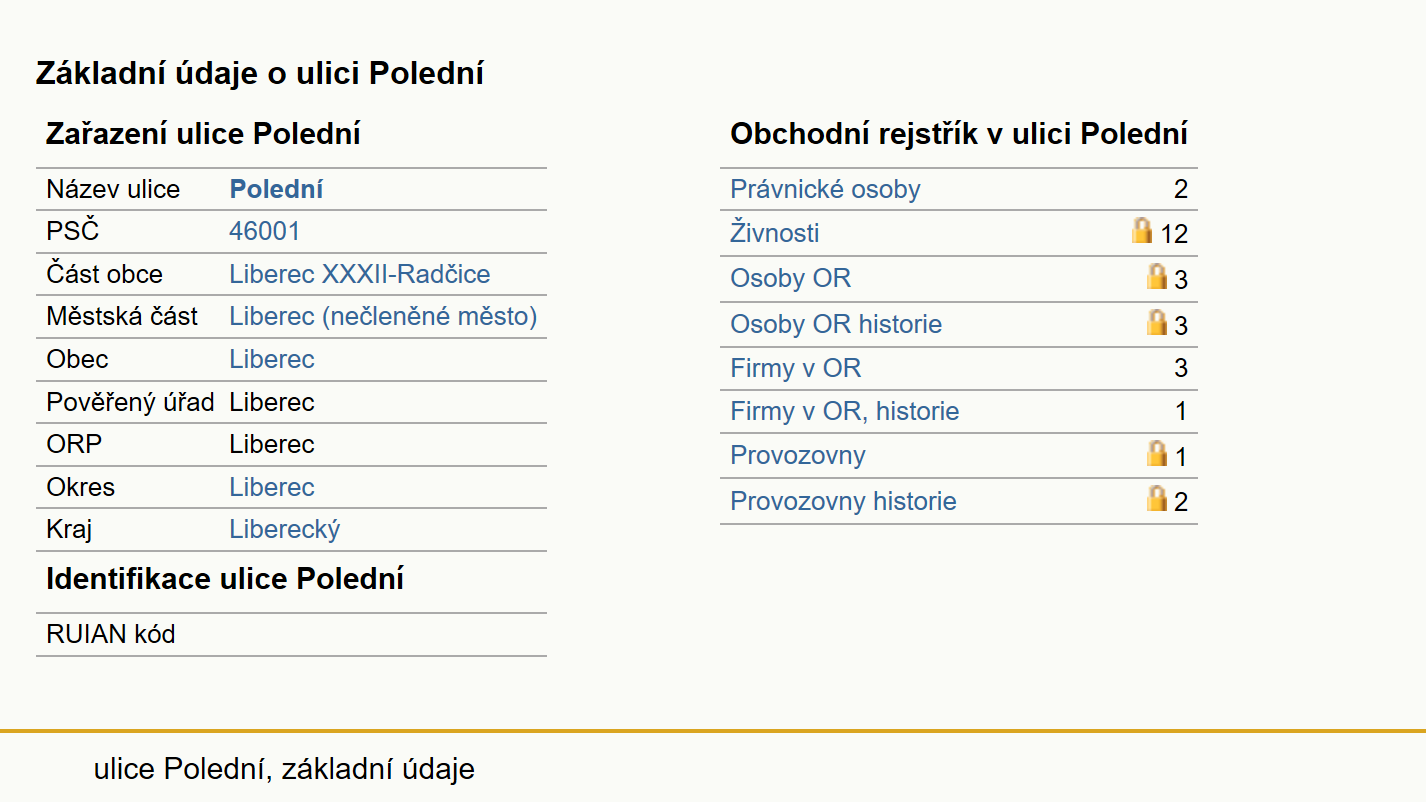
Task: Open Liberec XXXII-Radčice district link
Action: tap(360, 274)
